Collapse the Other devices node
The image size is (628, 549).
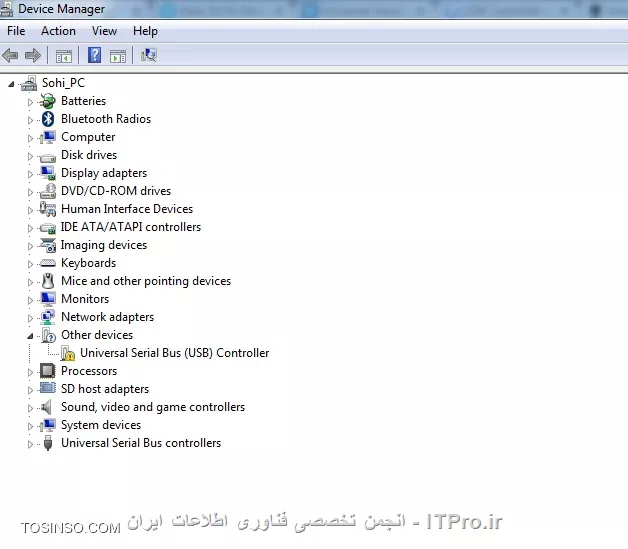[30, 335]
